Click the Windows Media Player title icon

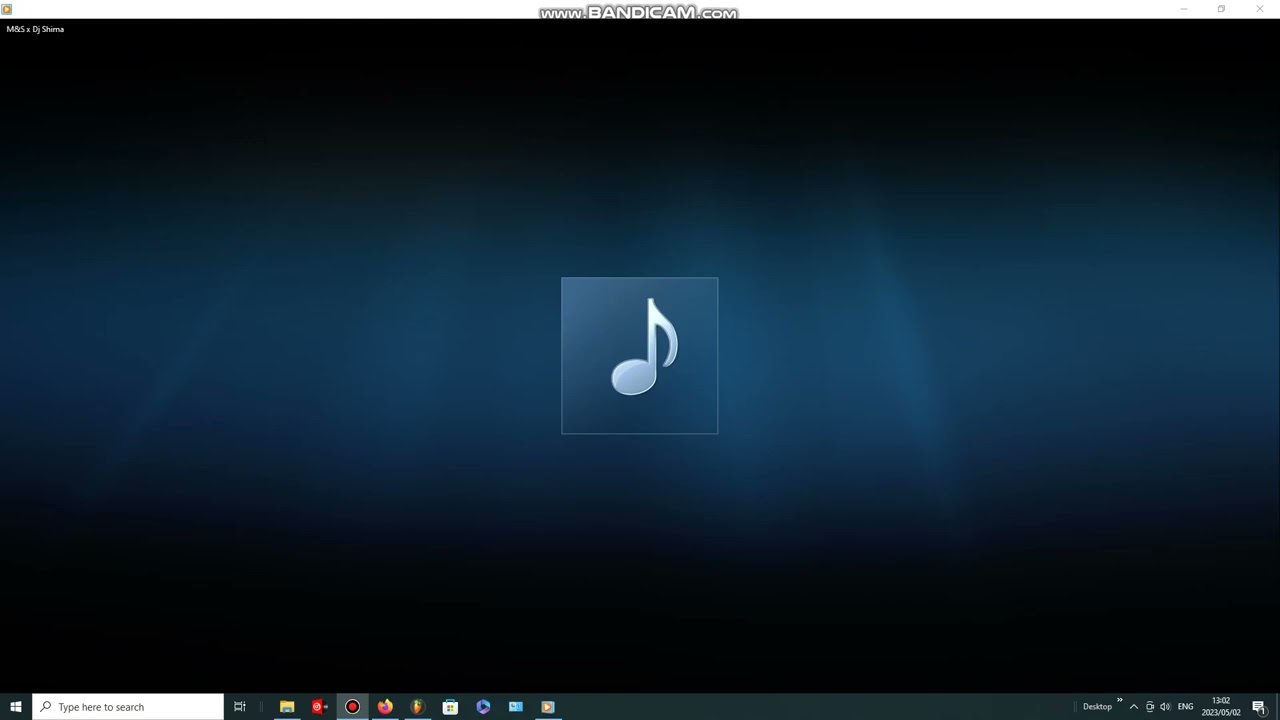(7, 9)
